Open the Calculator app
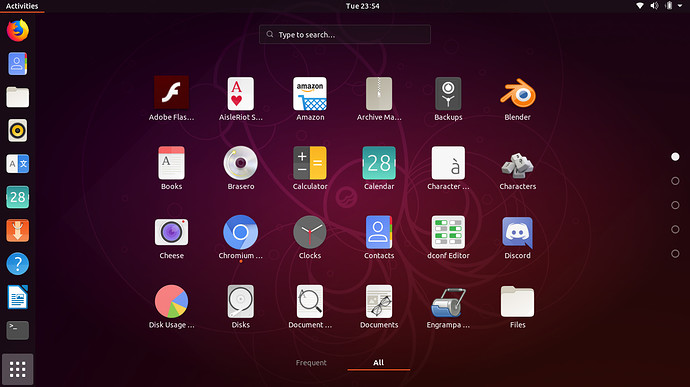Screen dimensions: 690x387 tap(310, 162)
